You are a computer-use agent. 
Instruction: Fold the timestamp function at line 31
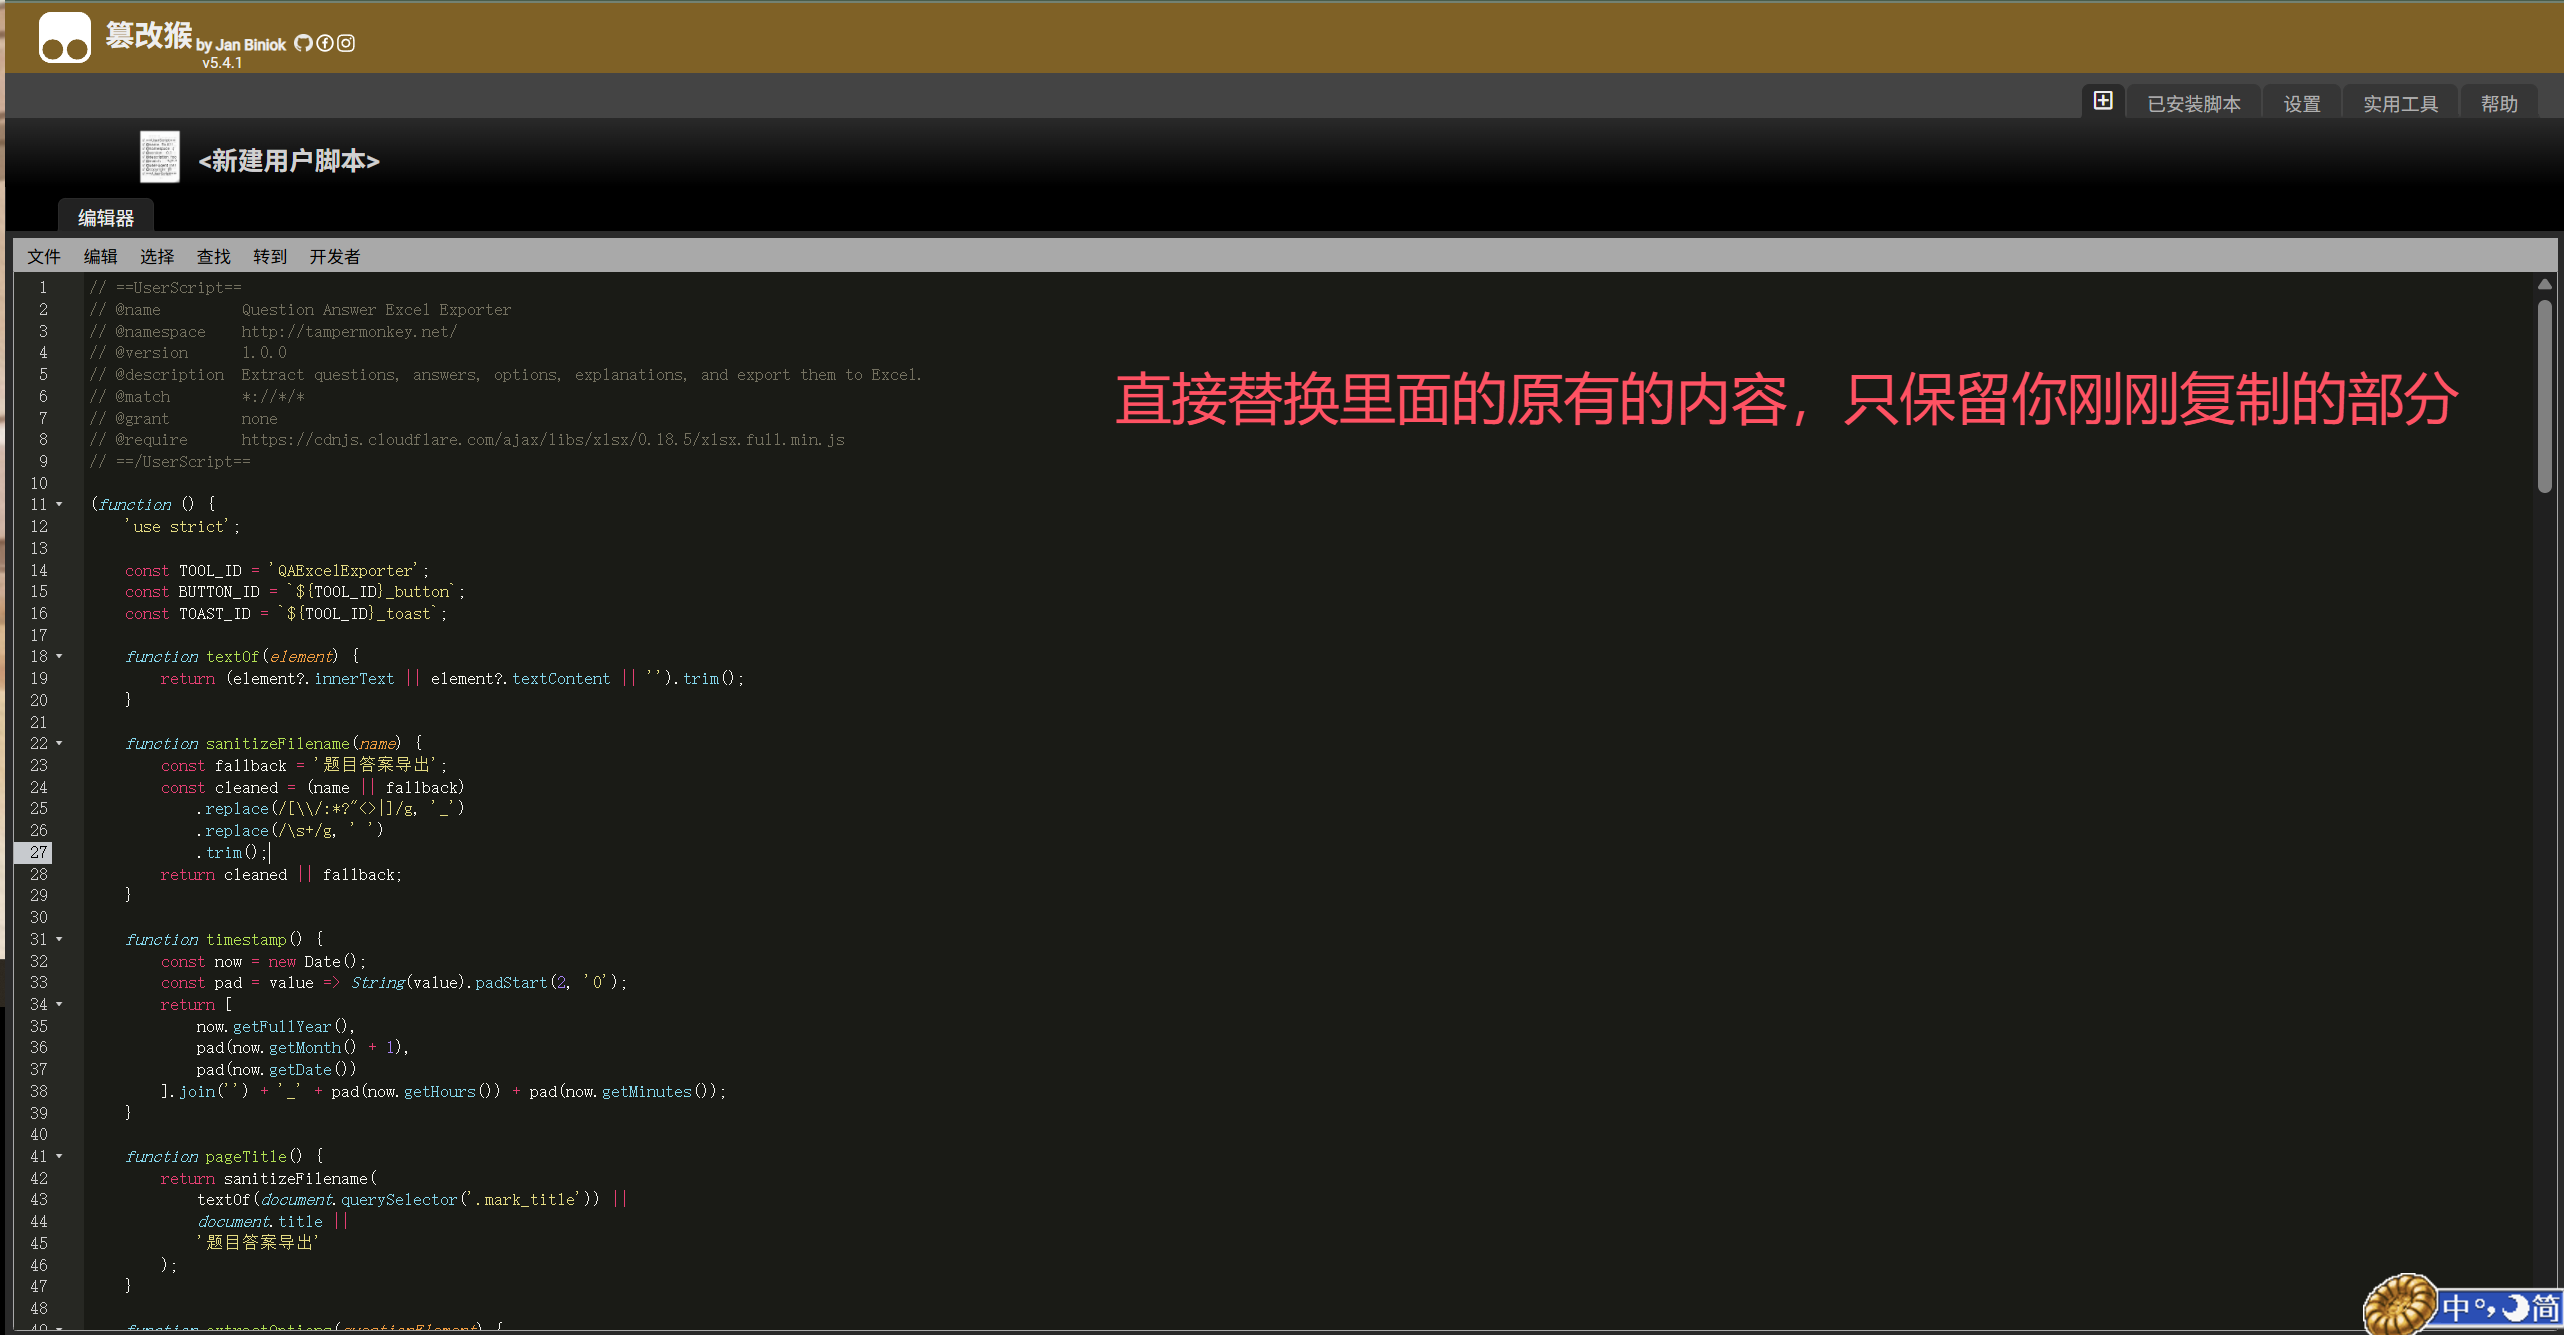59,939
